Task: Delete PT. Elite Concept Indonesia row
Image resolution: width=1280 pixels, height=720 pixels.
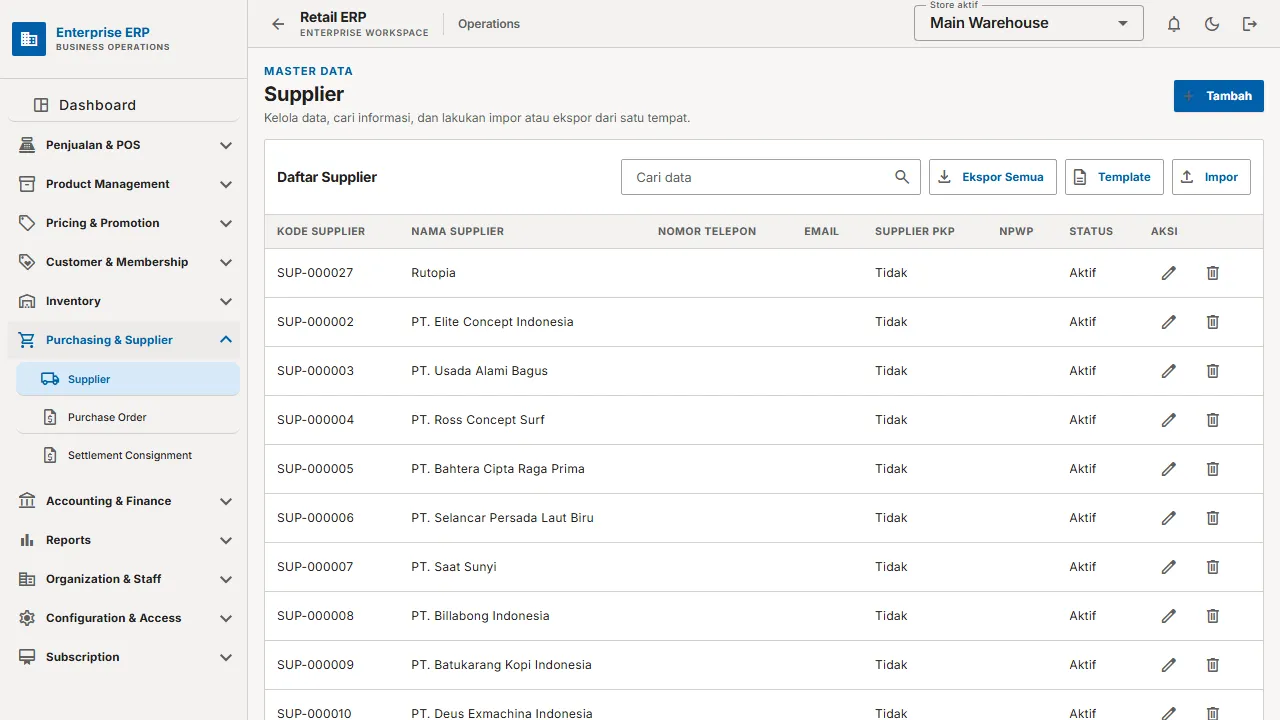Action: 1213,322
